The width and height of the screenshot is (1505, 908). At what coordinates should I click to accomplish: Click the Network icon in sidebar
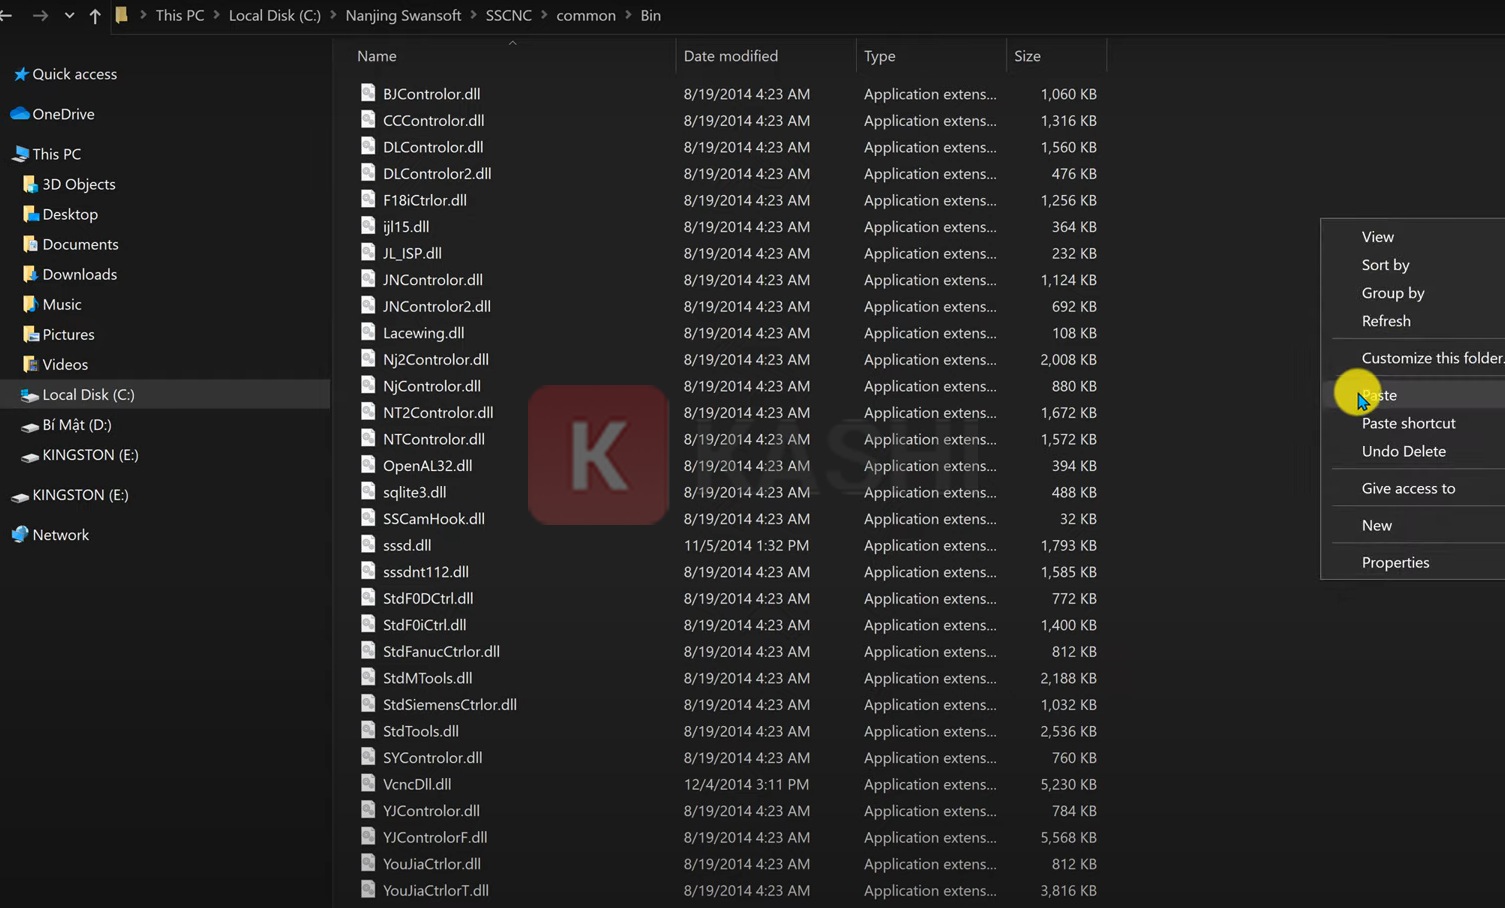pyautogui.click(x=19, y=535)
